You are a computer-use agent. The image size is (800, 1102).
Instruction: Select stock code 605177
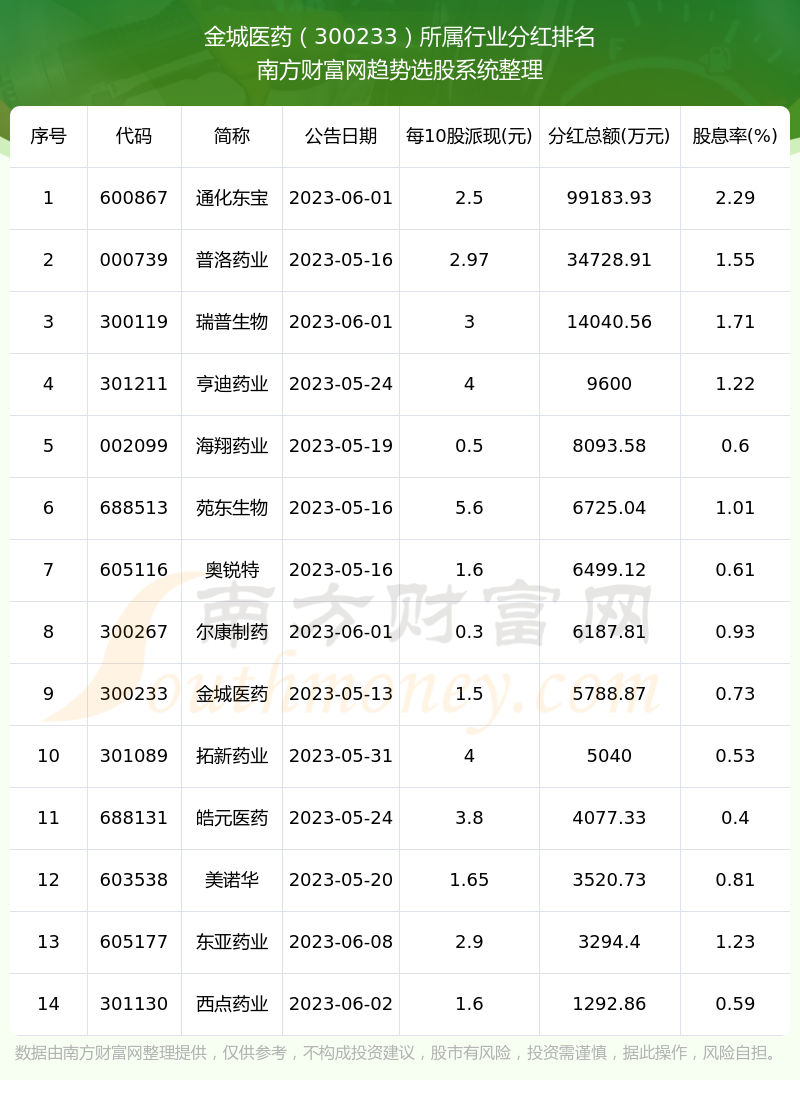[134, 941]
